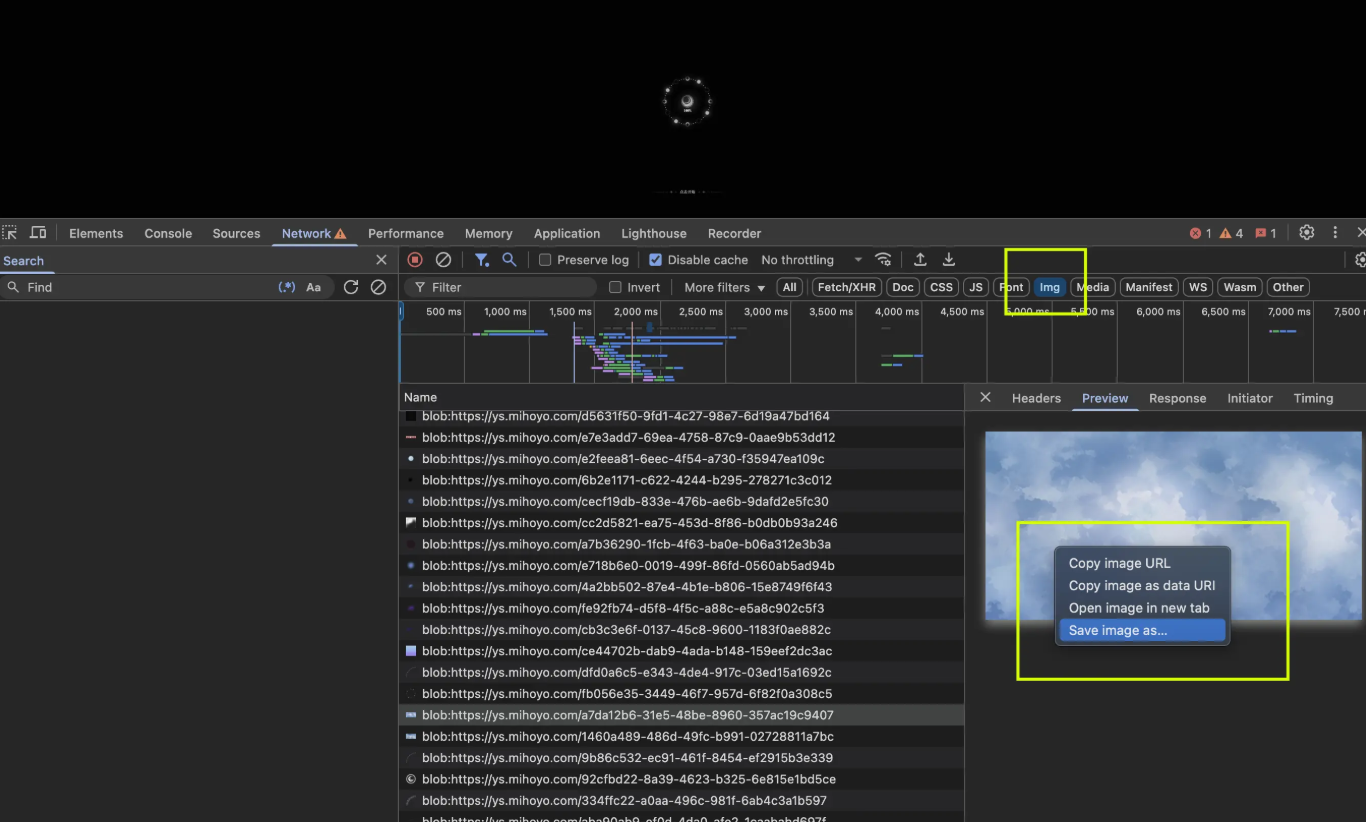The width and height of the screenshot is (1366, 822).
Task: Click the Name column header
Action: [681, 397]
